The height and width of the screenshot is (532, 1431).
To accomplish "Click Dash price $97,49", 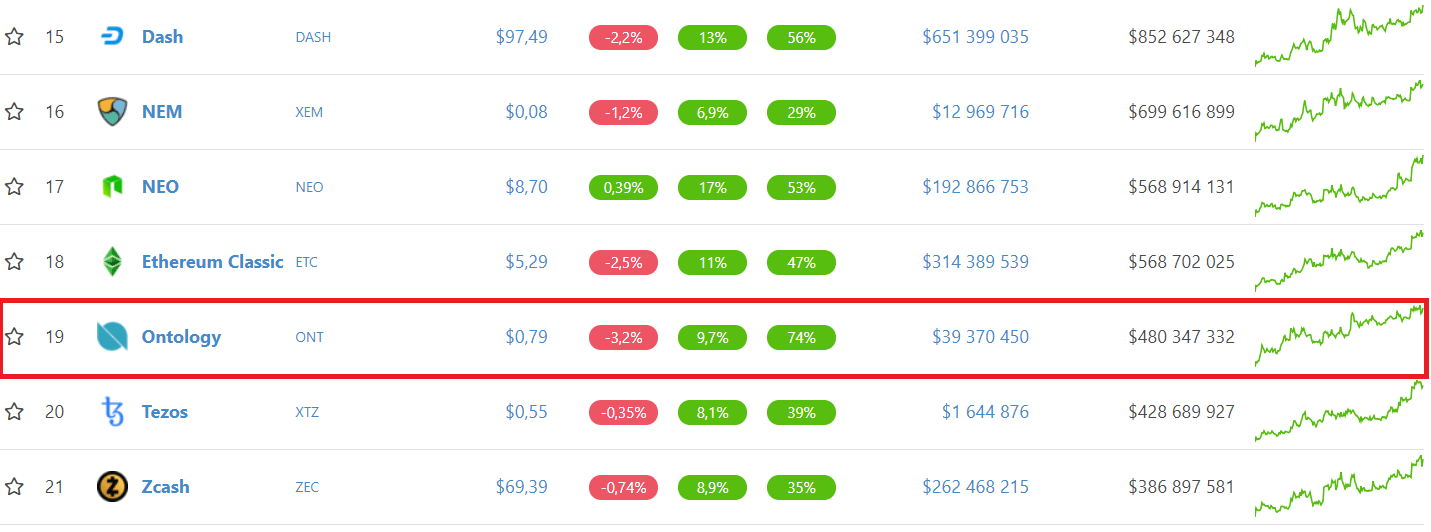I will (x=521, y=37).
